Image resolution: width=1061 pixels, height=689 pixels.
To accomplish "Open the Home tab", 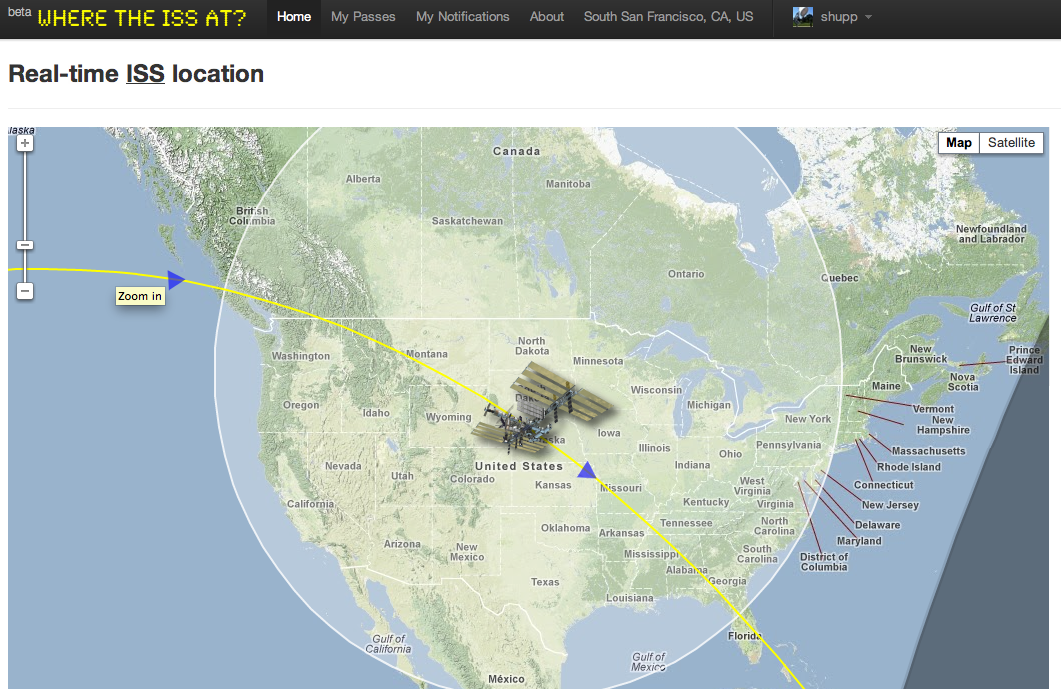I will (294, 17).
